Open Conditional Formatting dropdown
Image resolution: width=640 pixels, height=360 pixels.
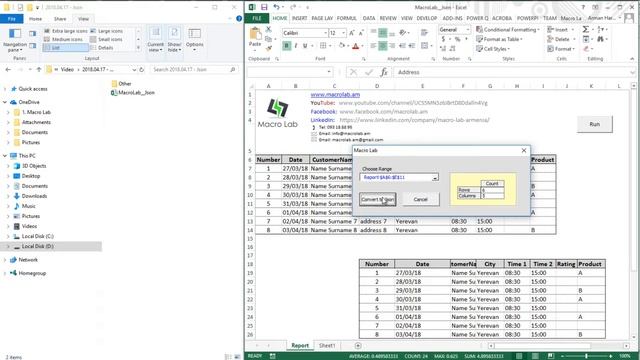pos(508,29)
